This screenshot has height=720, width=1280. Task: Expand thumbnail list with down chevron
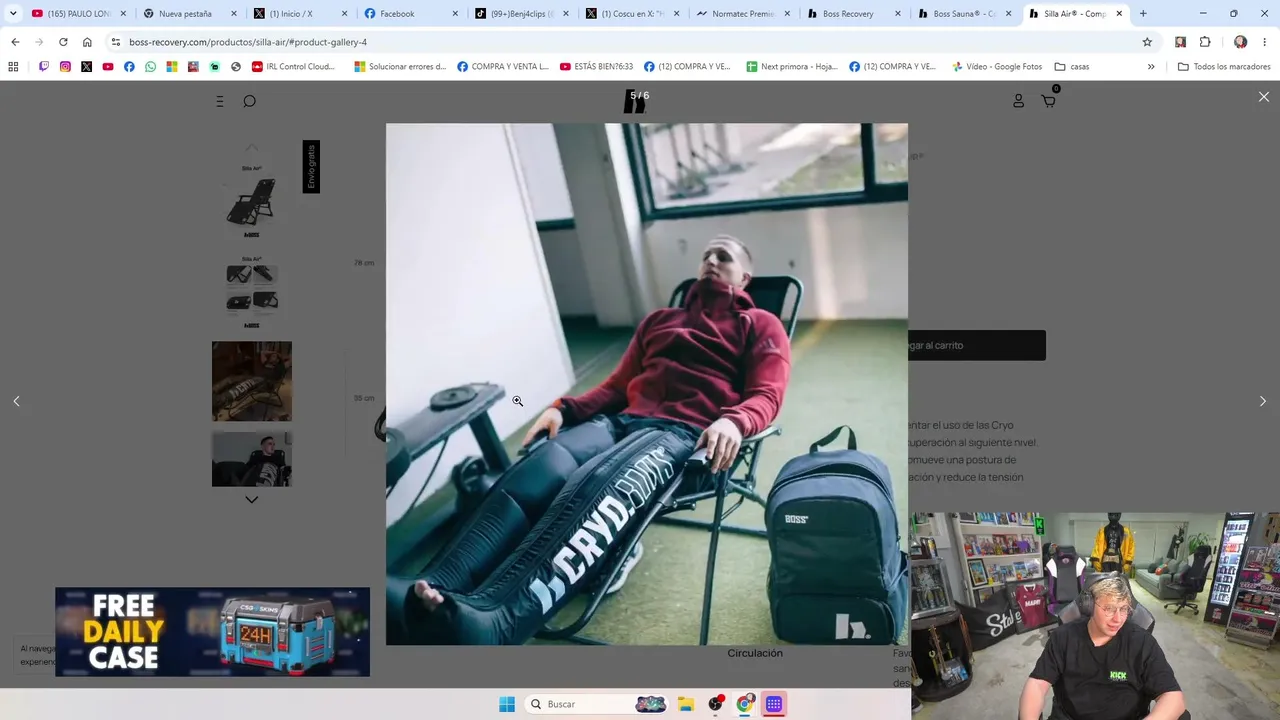252,500
